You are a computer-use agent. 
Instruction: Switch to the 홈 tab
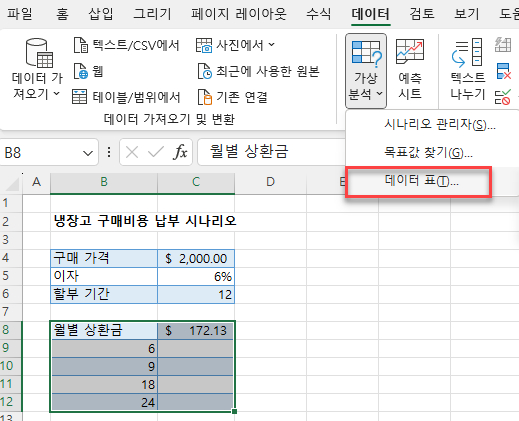(62, 14)
